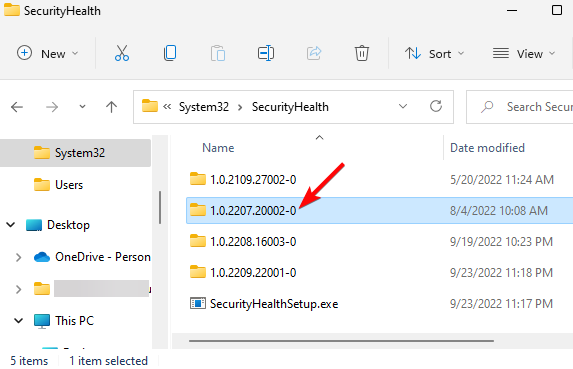Image resolution: width=573 pixels, height=369 pixels.
Task: Open the Sort options dropdown
Action: click(x=434, y=53)
